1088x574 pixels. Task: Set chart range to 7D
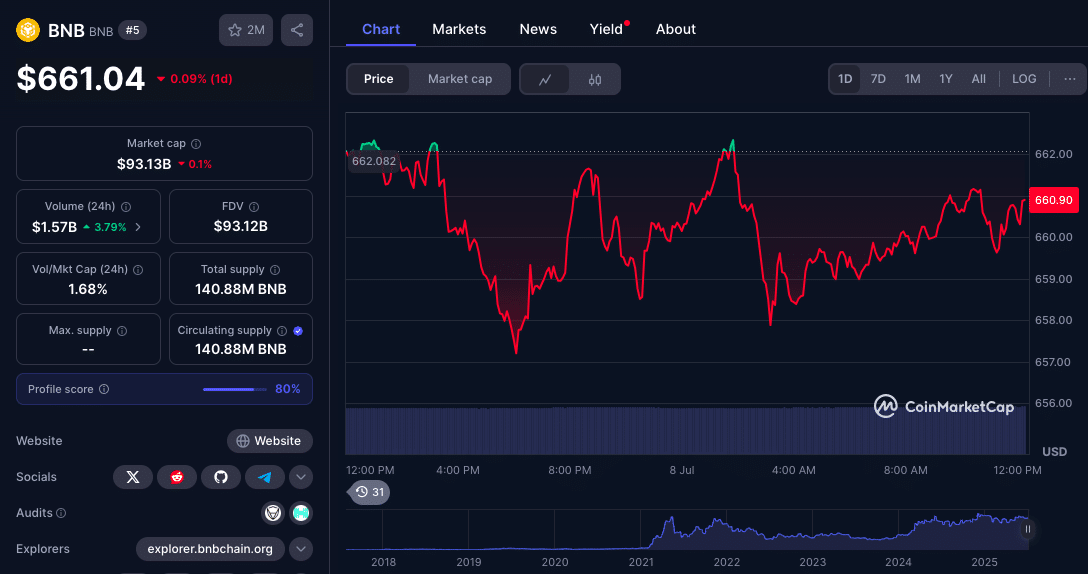[x=878, y=79]
